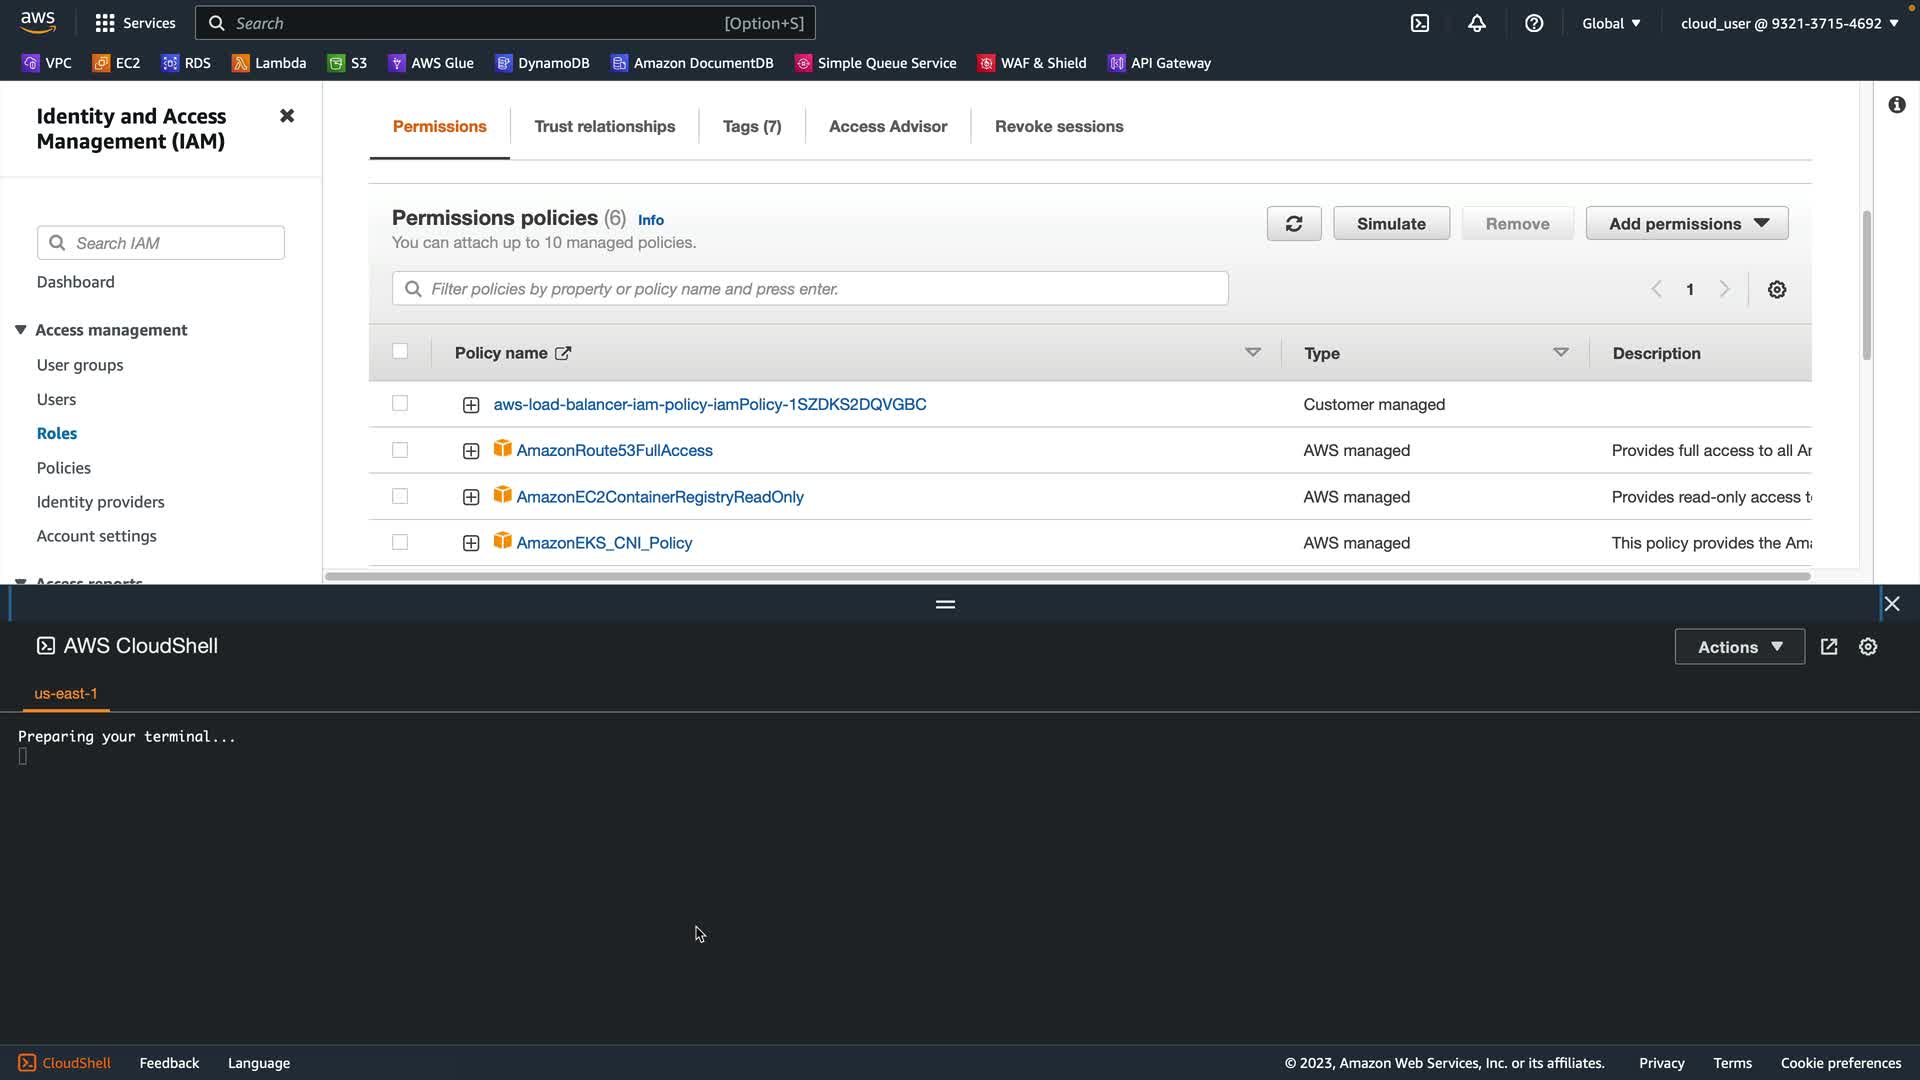The height and width of the screenshot is (1080, 1920).
Task: Open the CloudShell icon in the top bar
Action: click(1419, 23)
